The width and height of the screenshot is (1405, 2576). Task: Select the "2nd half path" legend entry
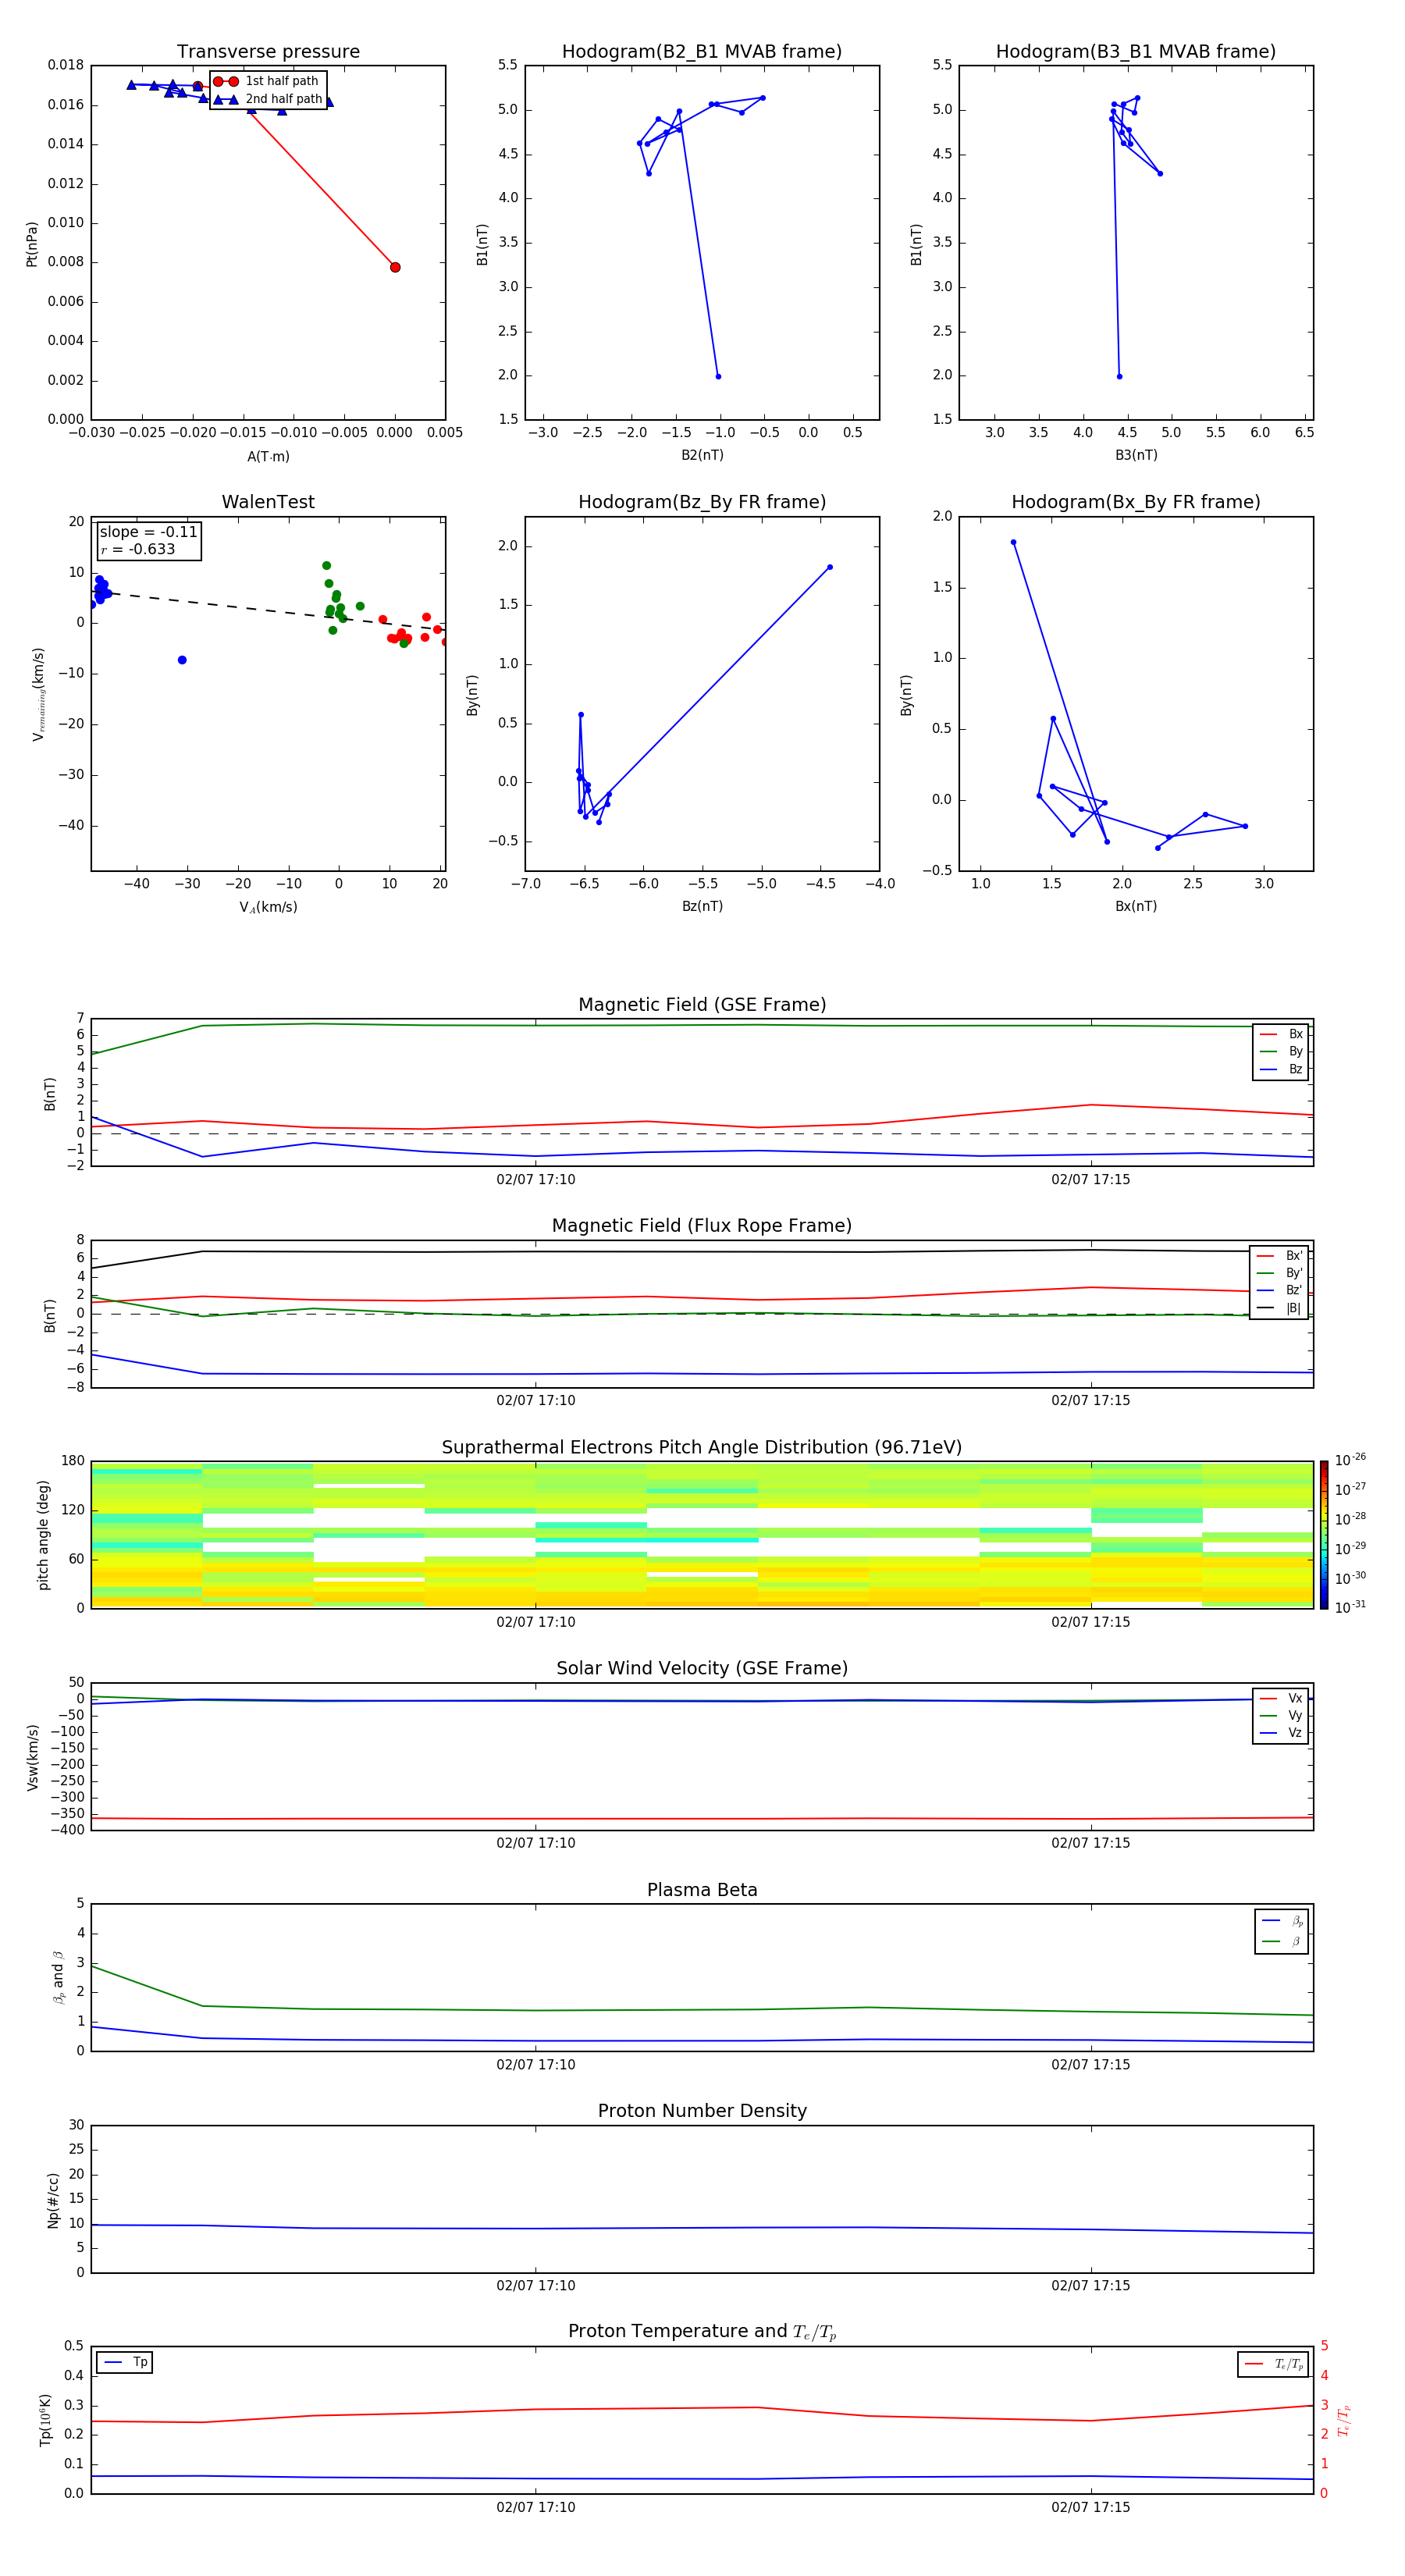(x=267, y=99)
